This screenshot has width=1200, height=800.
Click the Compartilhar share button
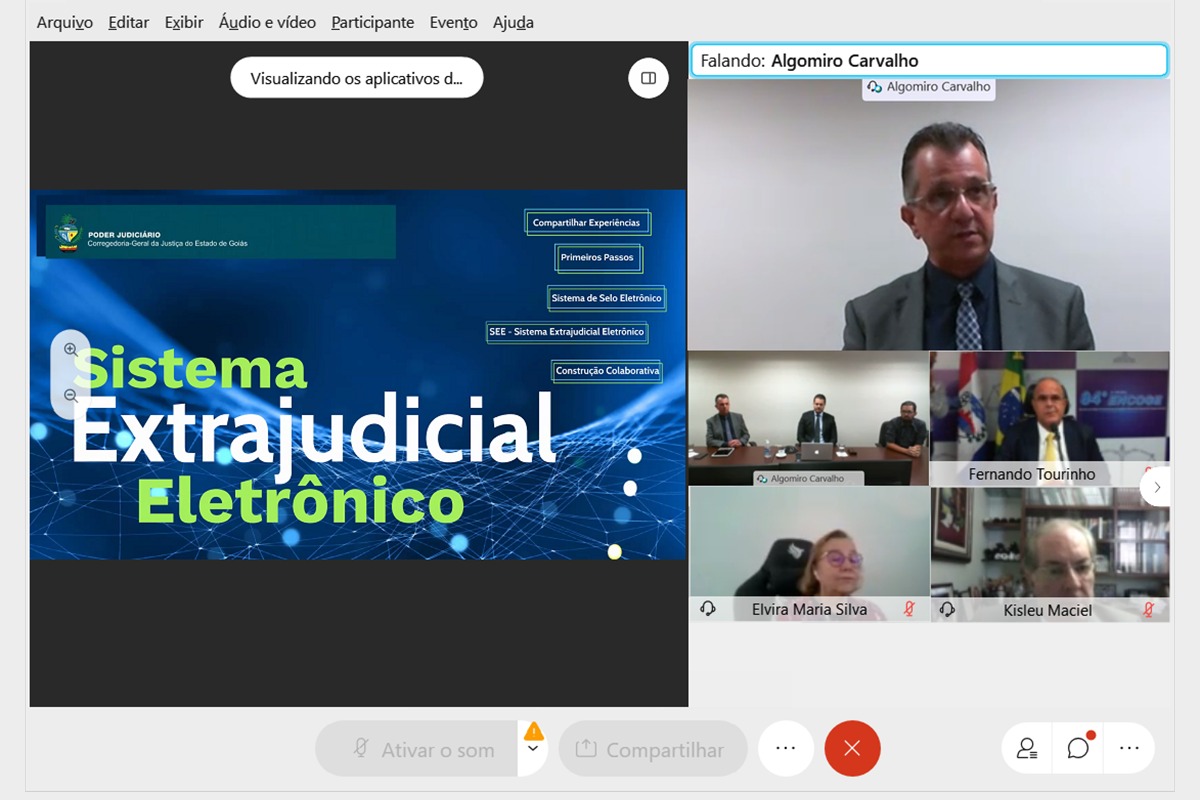653,749
